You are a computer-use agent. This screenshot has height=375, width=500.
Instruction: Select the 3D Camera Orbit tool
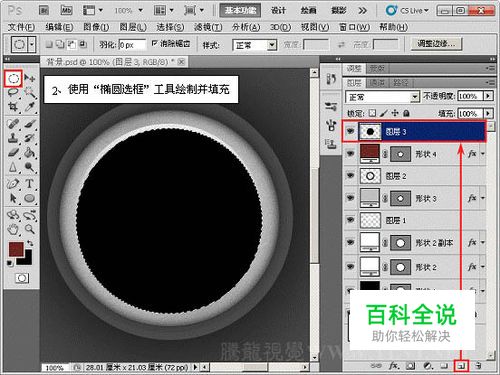point(30,215)
